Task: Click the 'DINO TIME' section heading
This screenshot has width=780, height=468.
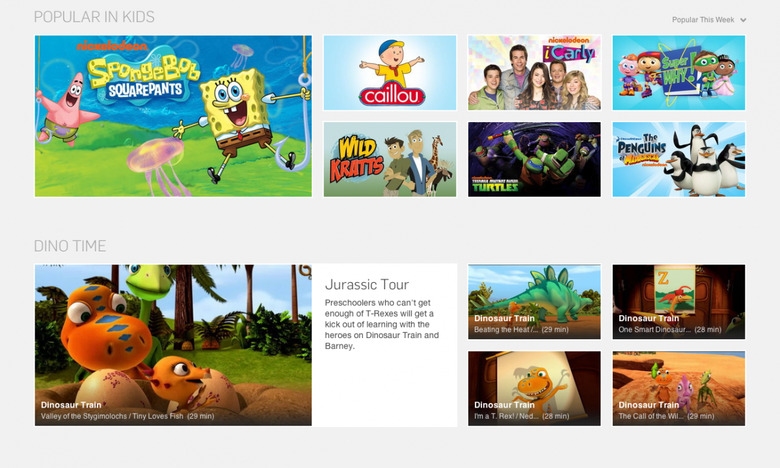Action: (70, 246)
